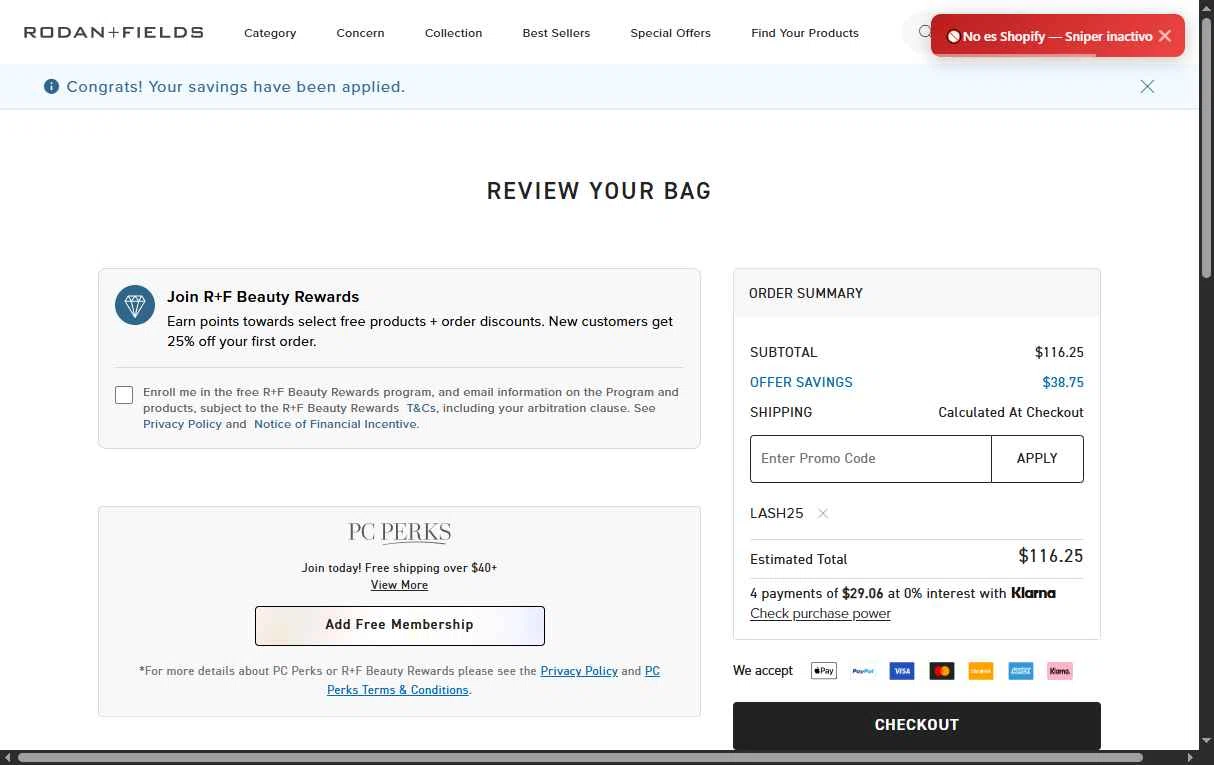This screenshot has width=1214, height=765.
Task: Click the Rodan+Fields logo
Action: click(113, 33)
